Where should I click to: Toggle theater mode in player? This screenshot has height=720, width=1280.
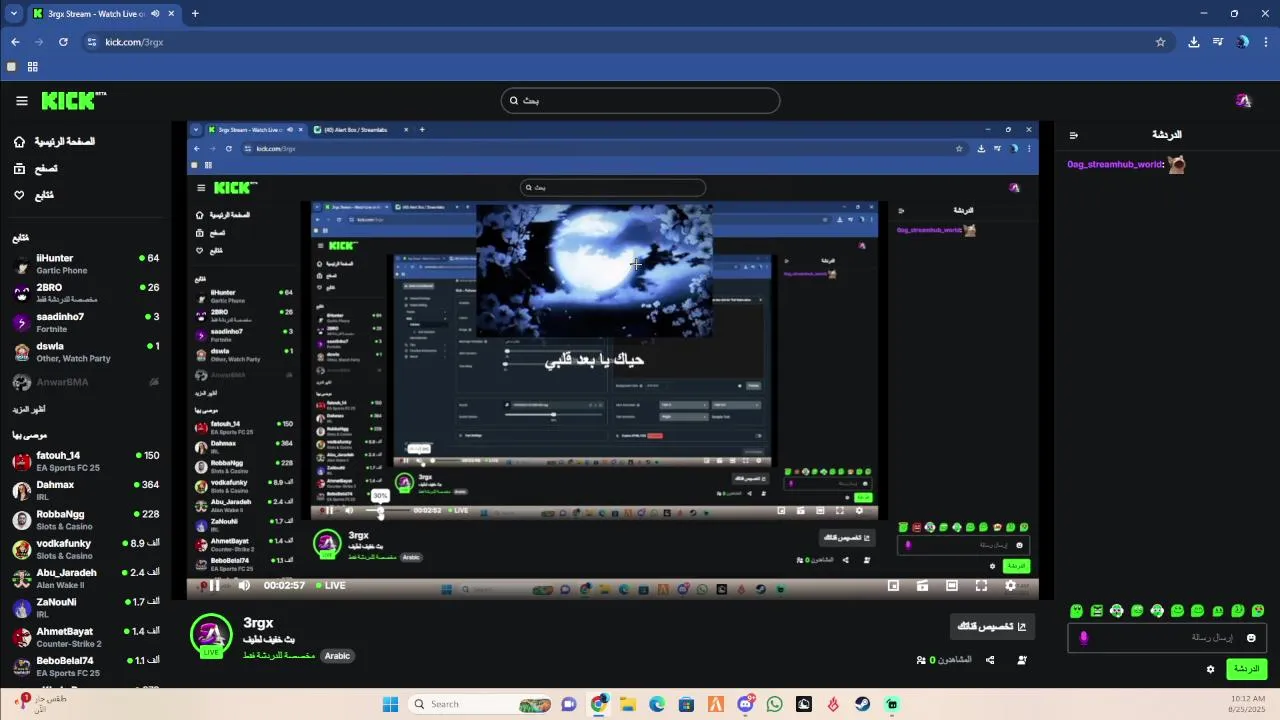(x=952, y=586)
